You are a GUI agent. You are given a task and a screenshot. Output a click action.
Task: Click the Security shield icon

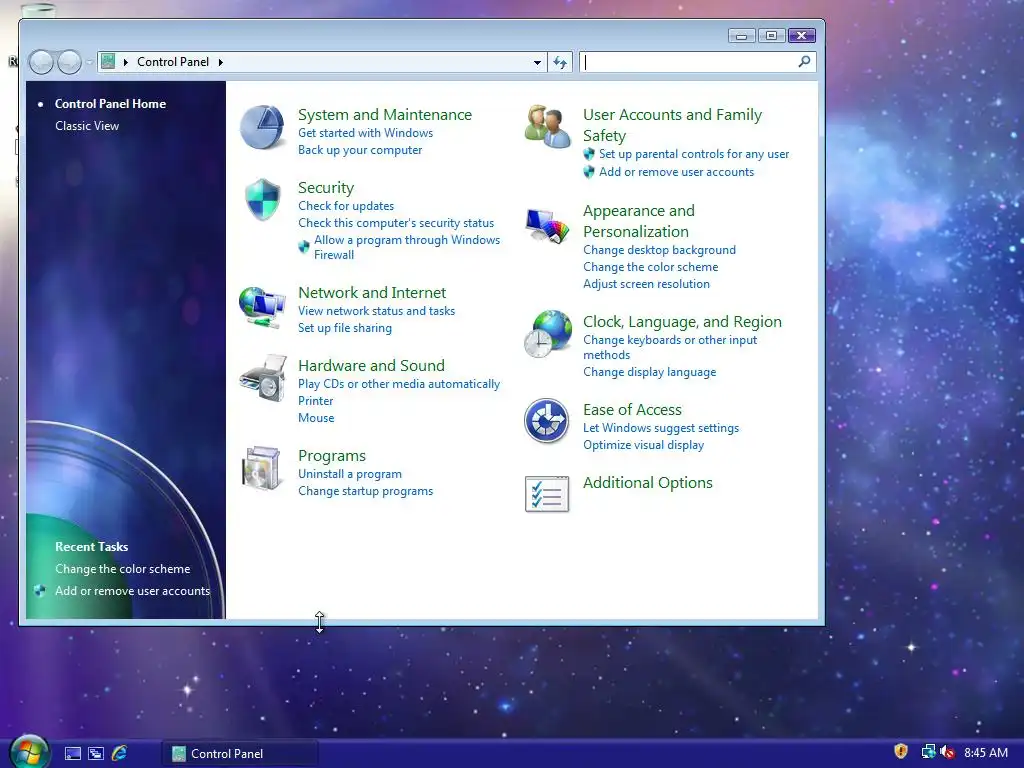pyautogui.click(x=263, y=199)
